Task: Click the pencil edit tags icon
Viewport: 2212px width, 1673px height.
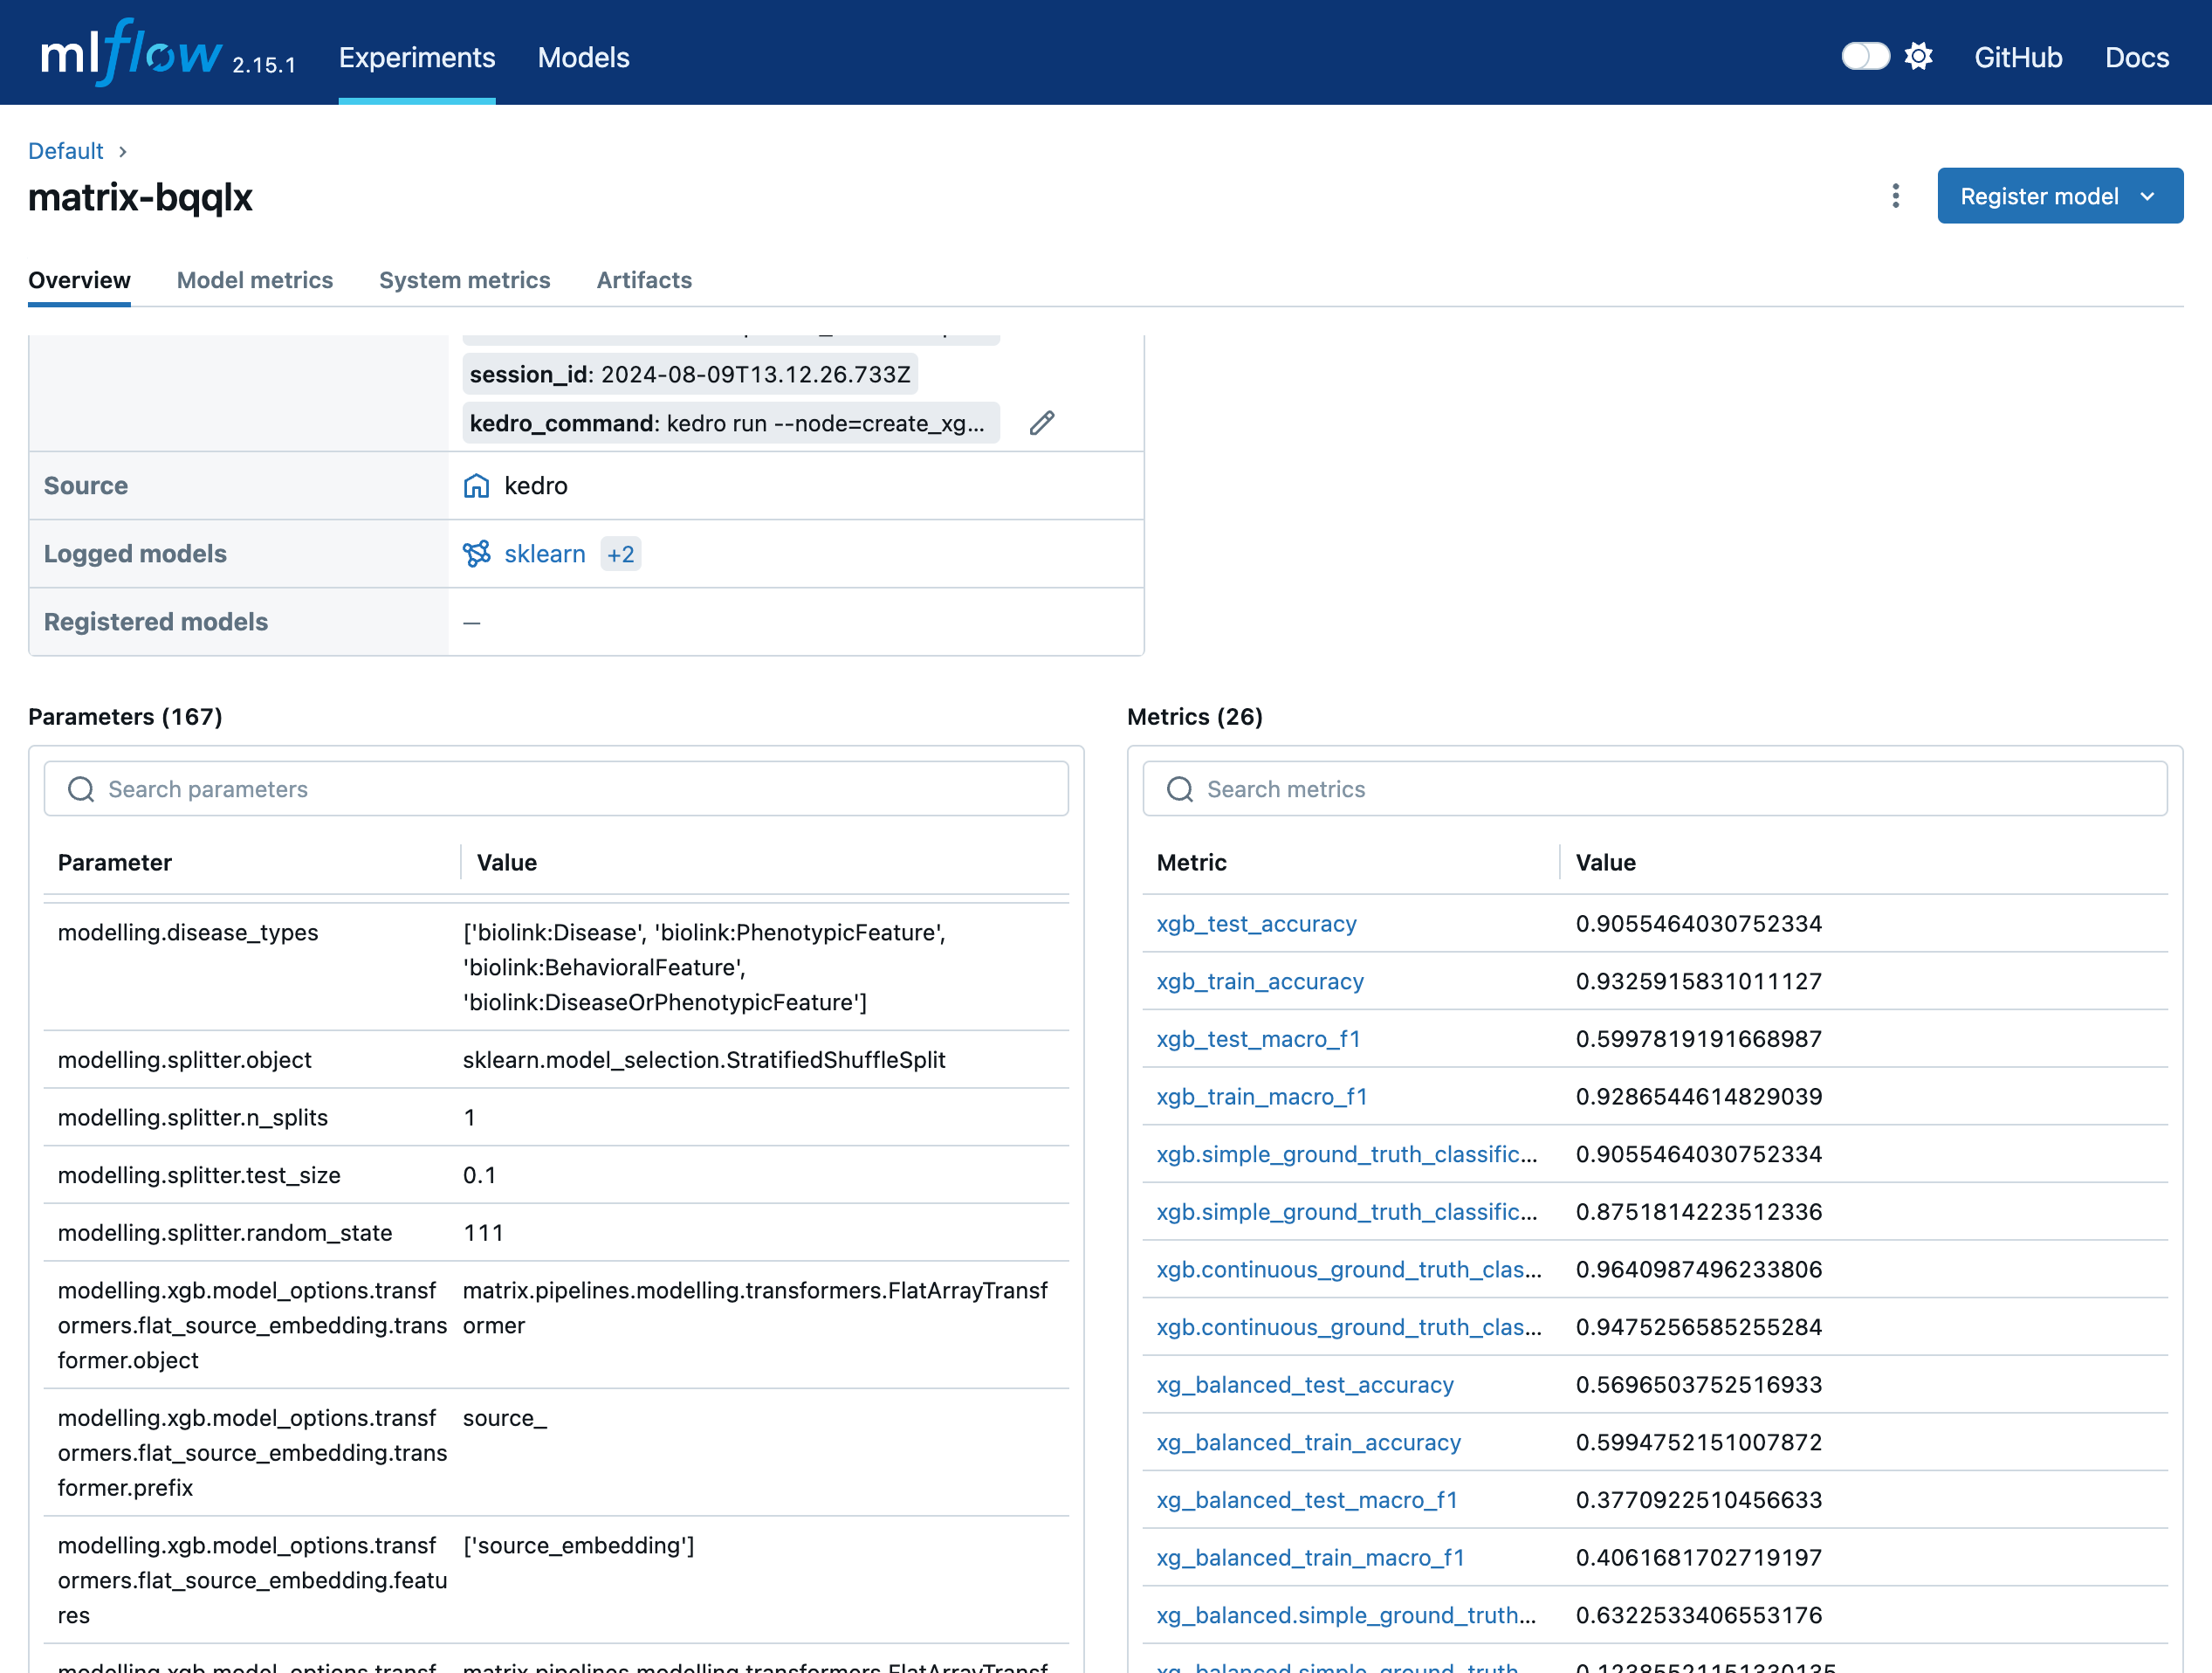Action: [1041, 423]
